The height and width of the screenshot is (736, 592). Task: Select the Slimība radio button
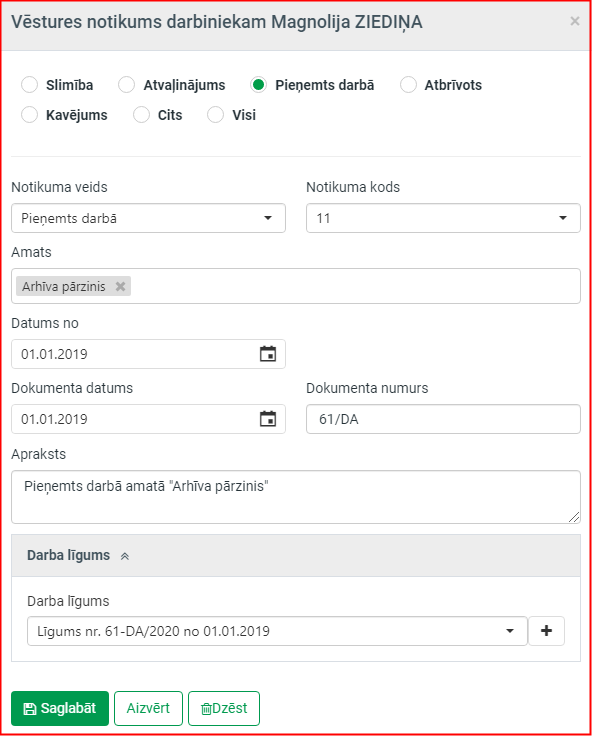(x=29, y=85)
